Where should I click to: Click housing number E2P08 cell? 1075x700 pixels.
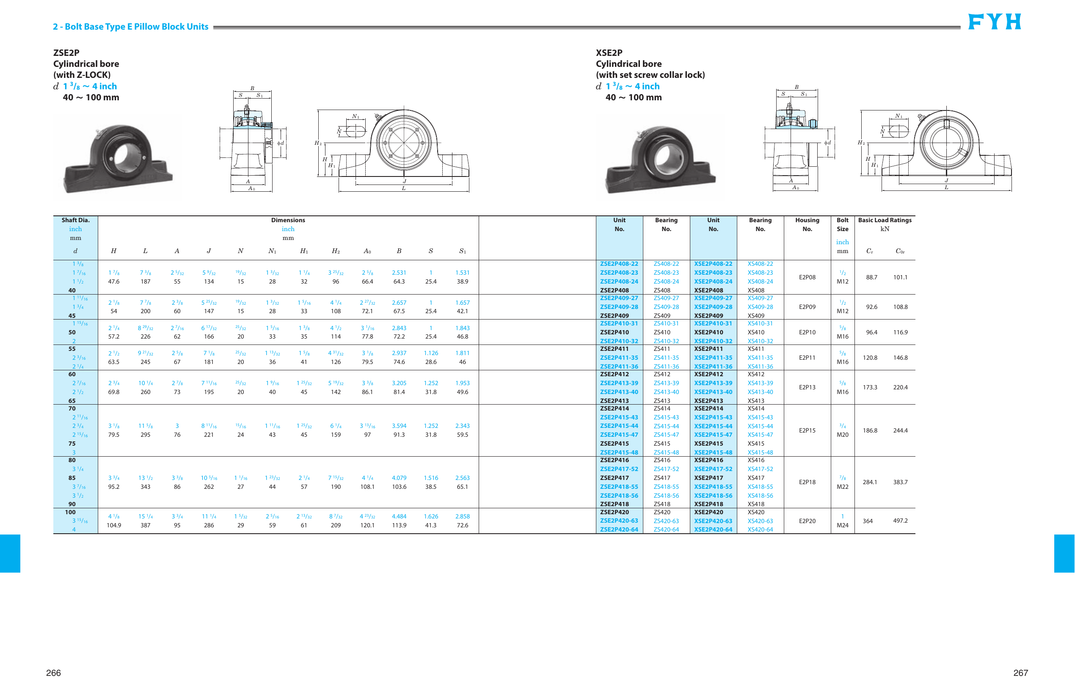tap(807, 278)
